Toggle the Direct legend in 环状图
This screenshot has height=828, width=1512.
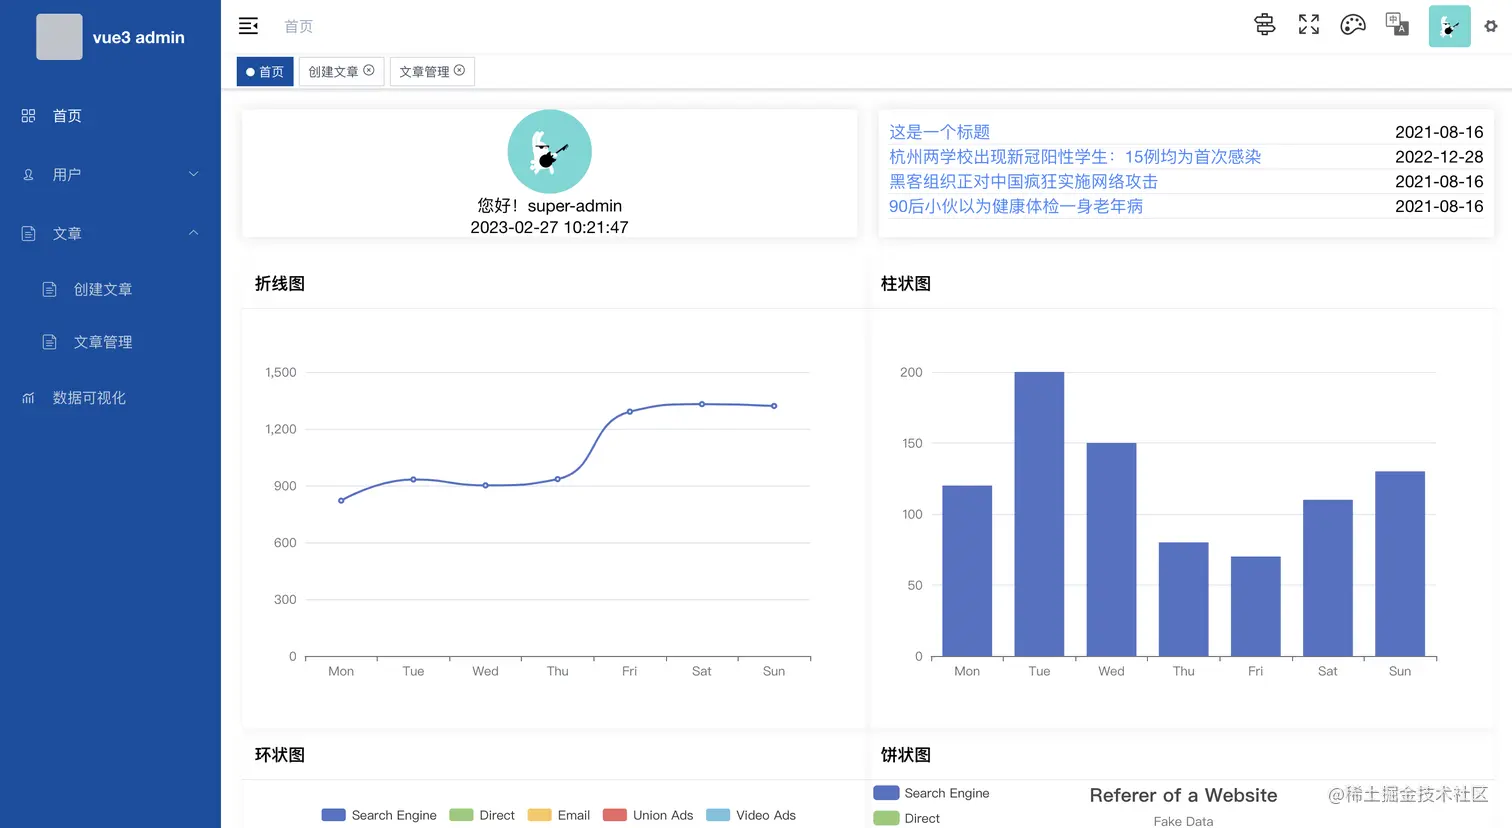[482, 815]
